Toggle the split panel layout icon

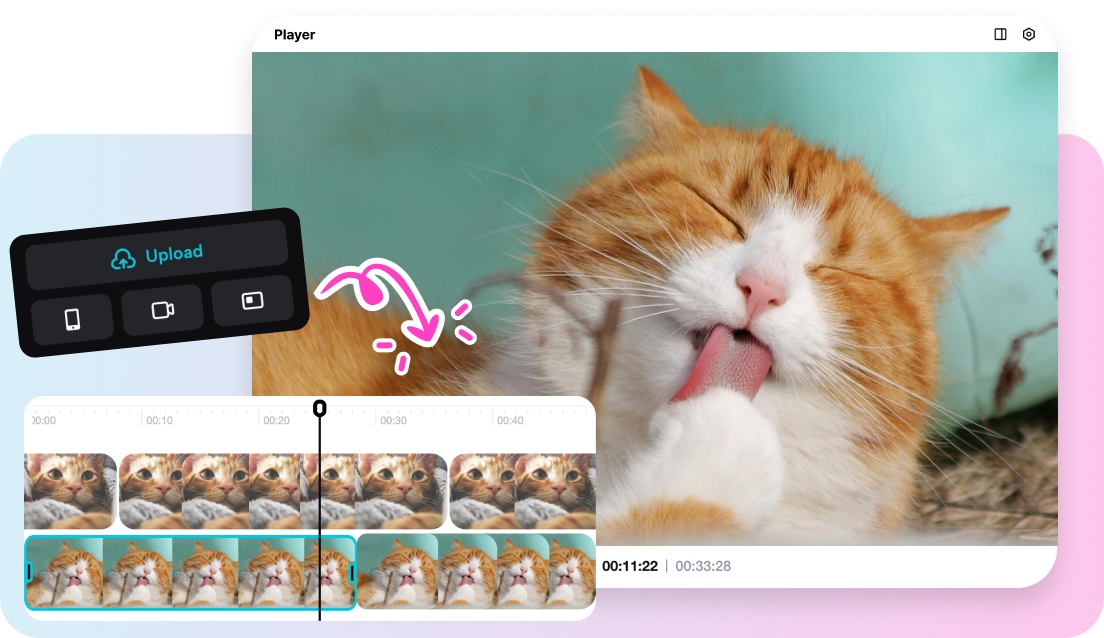point(1000,34)
